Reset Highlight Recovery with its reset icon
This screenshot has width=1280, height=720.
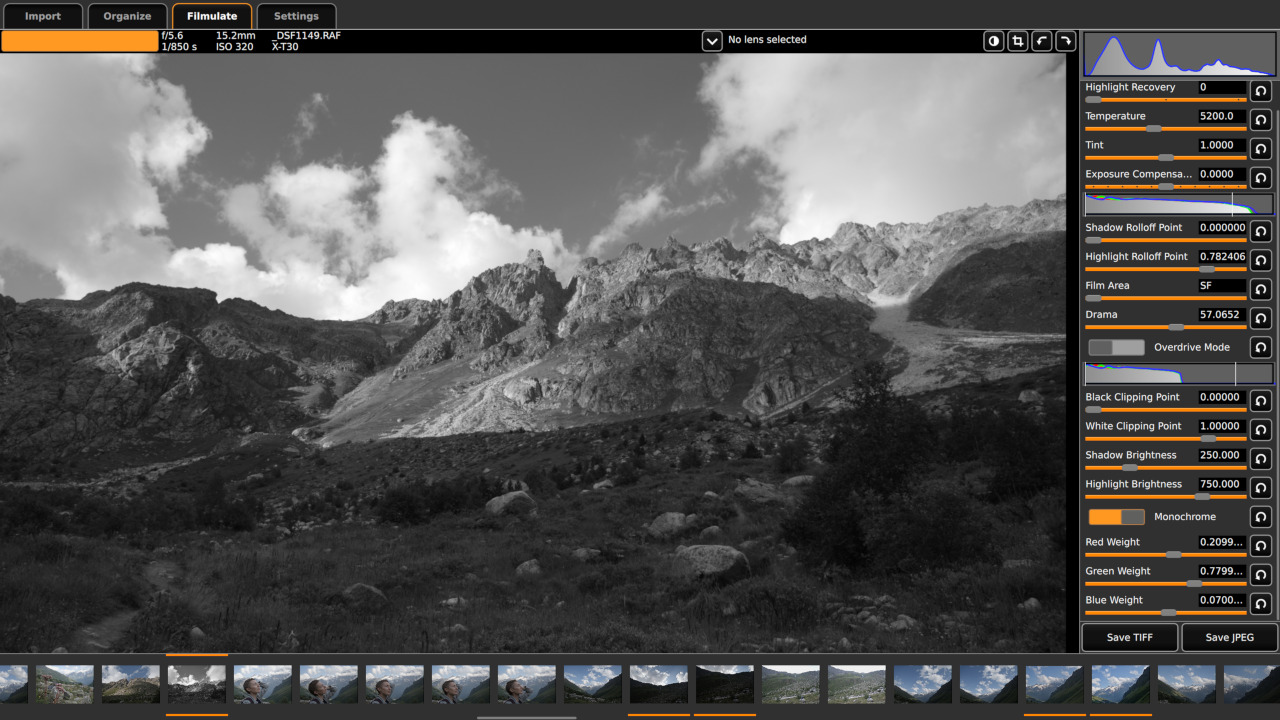1261,91
